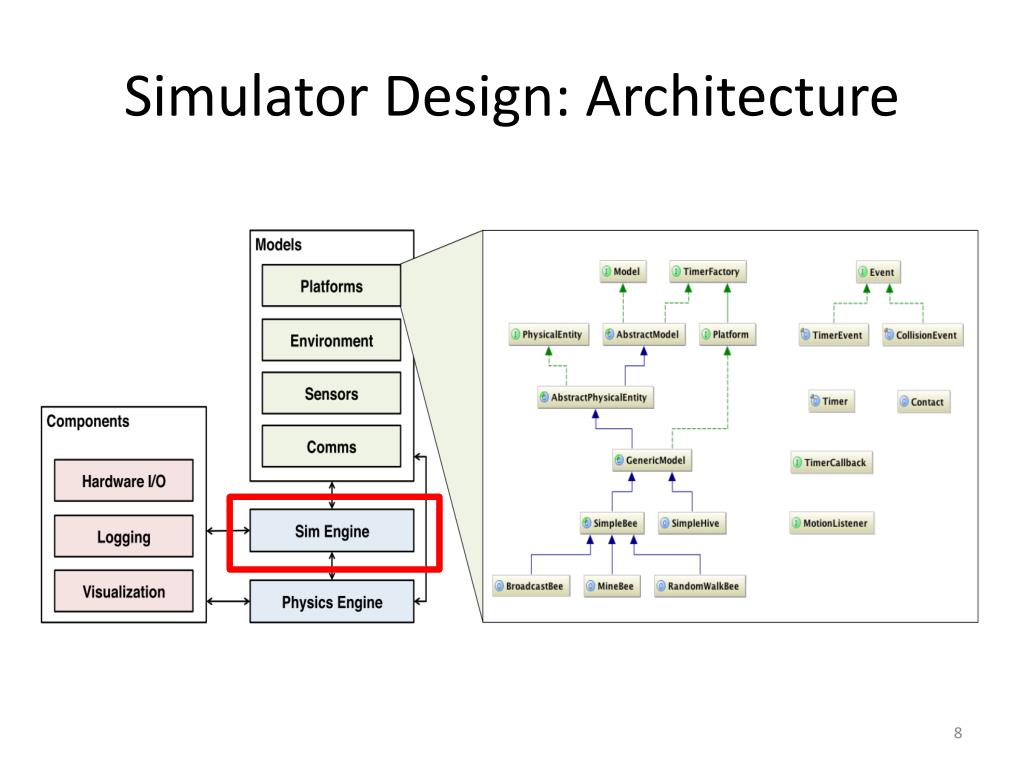The height and width of the screenshot is (768, 1024).
Task: Click the TimerEvent class icon
Action: tap(805, 335)
